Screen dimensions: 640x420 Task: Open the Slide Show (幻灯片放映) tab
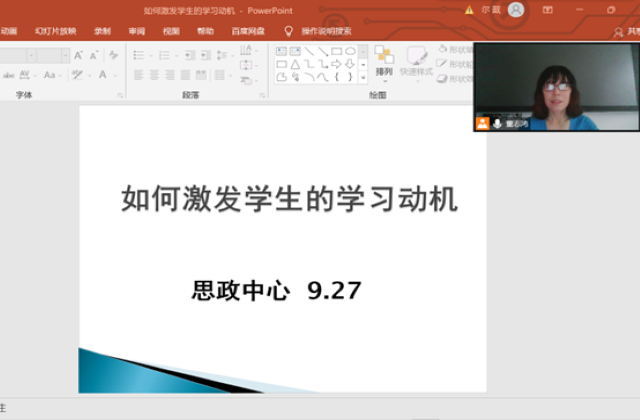pyautogui.click(x=55, y=31)
